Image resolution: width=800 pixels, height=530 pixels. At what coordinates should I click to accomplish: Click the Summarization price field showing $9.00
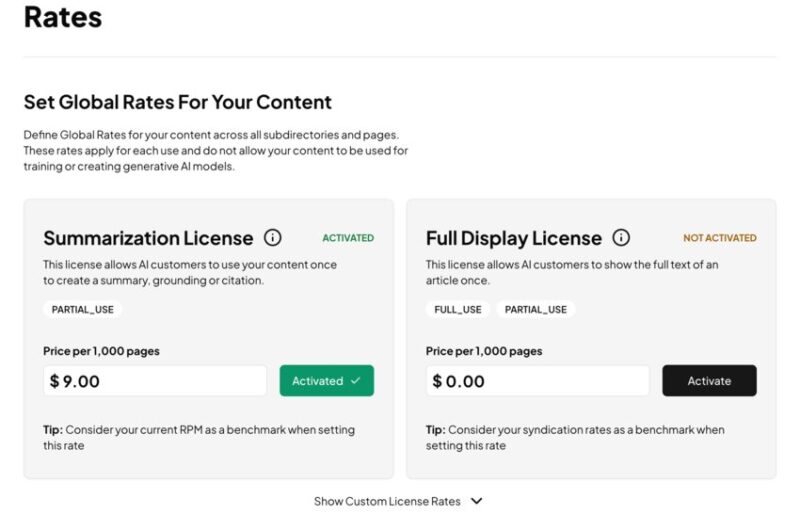[x=155, y=381]
